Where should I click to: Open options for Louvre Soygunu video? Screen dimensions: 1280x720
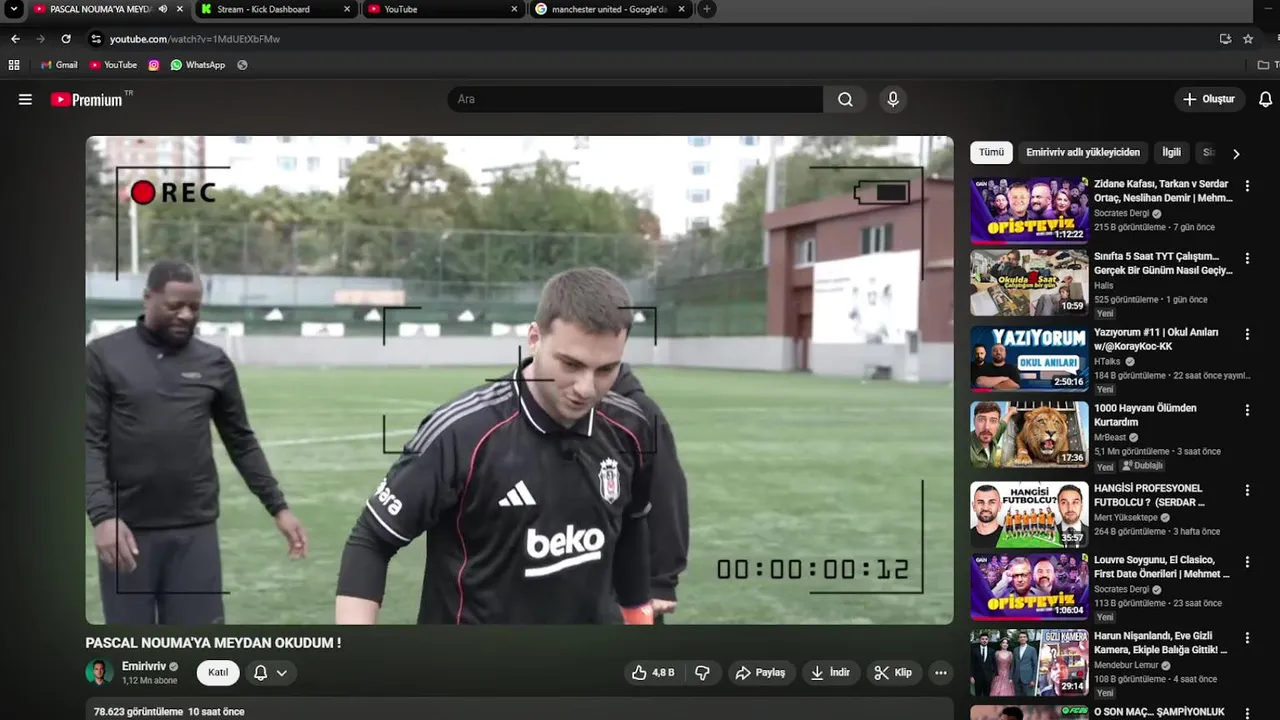coord(1247,562)
